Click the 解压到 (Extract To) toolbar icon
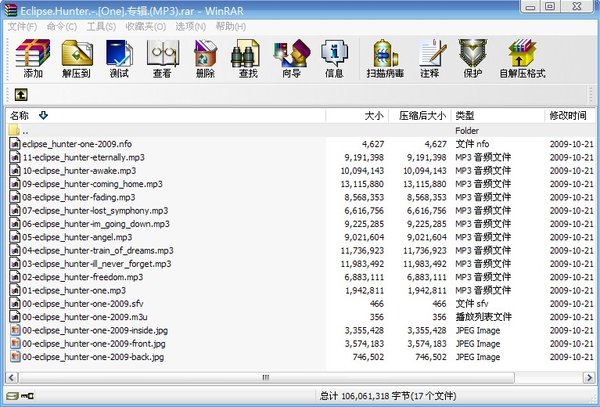The image size is (600, 407). pyautogui.click(x=77, y=53)
